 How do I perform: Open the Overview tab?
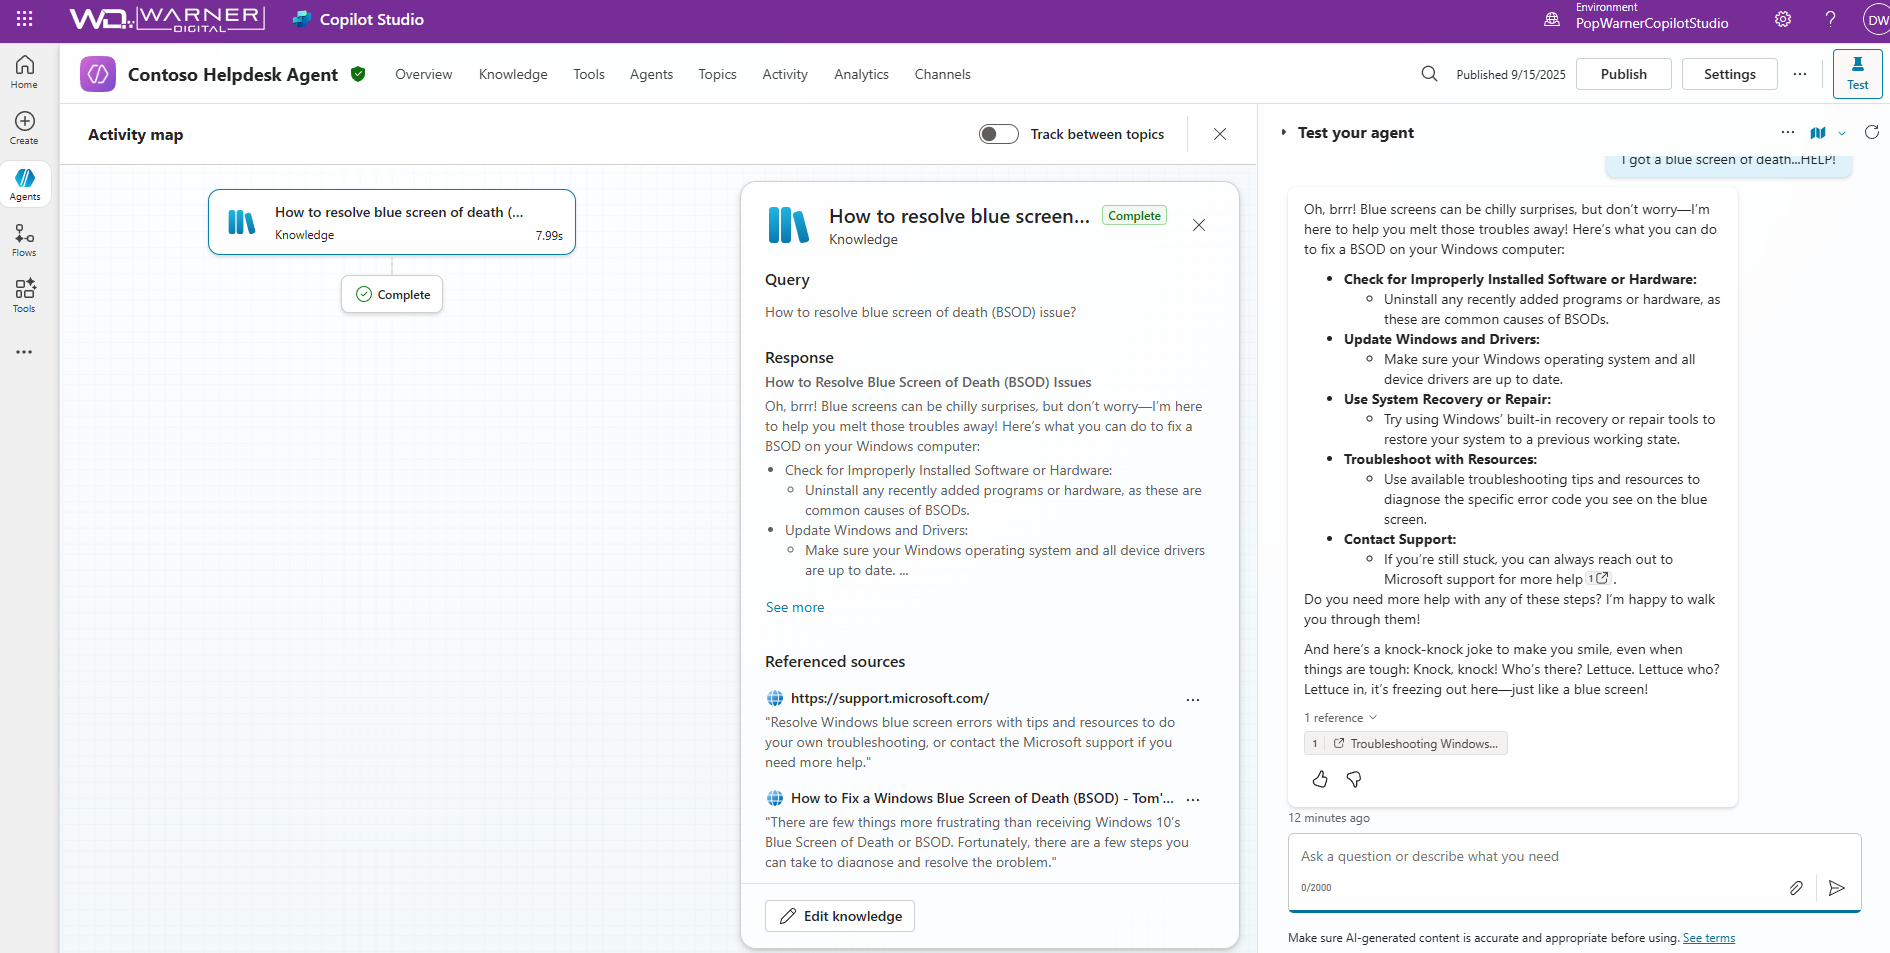pos(423,74)
